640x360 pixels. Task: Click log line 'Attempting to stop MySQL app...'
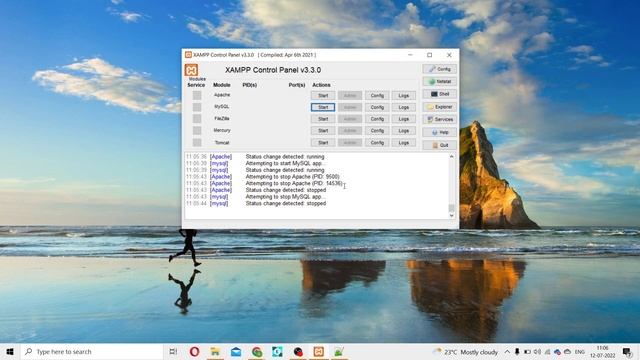(x=286, y=197)
